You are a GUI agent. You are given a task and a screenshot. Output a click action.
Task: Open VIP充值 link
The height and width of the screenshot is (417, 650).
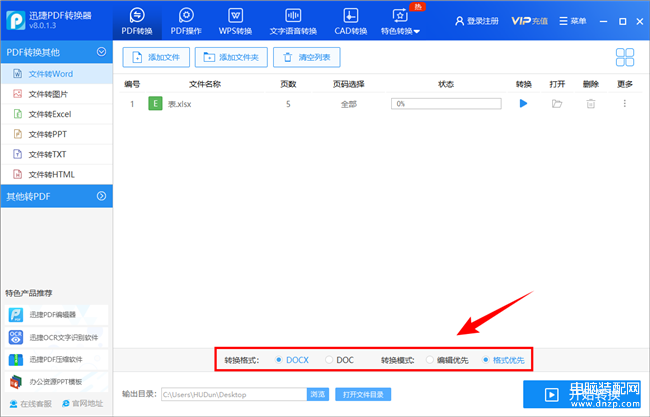tap(529, 21)
